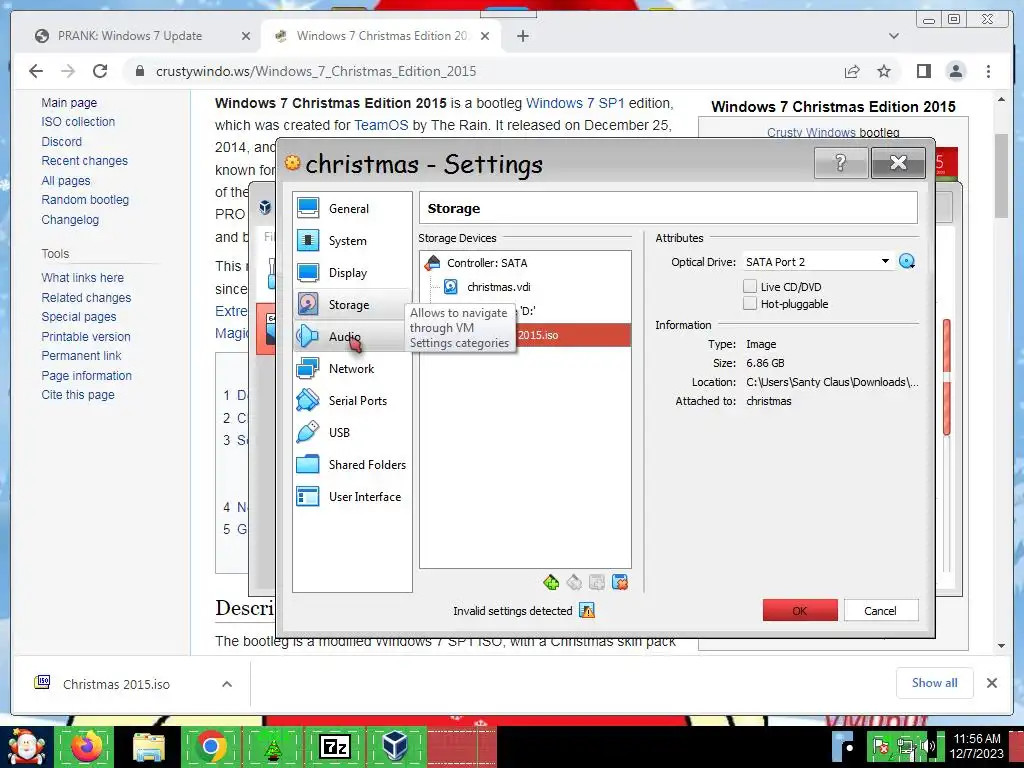This screenshot has width=1024, height=768.
Task: Open Network settings category
Action: click(352, 368)
